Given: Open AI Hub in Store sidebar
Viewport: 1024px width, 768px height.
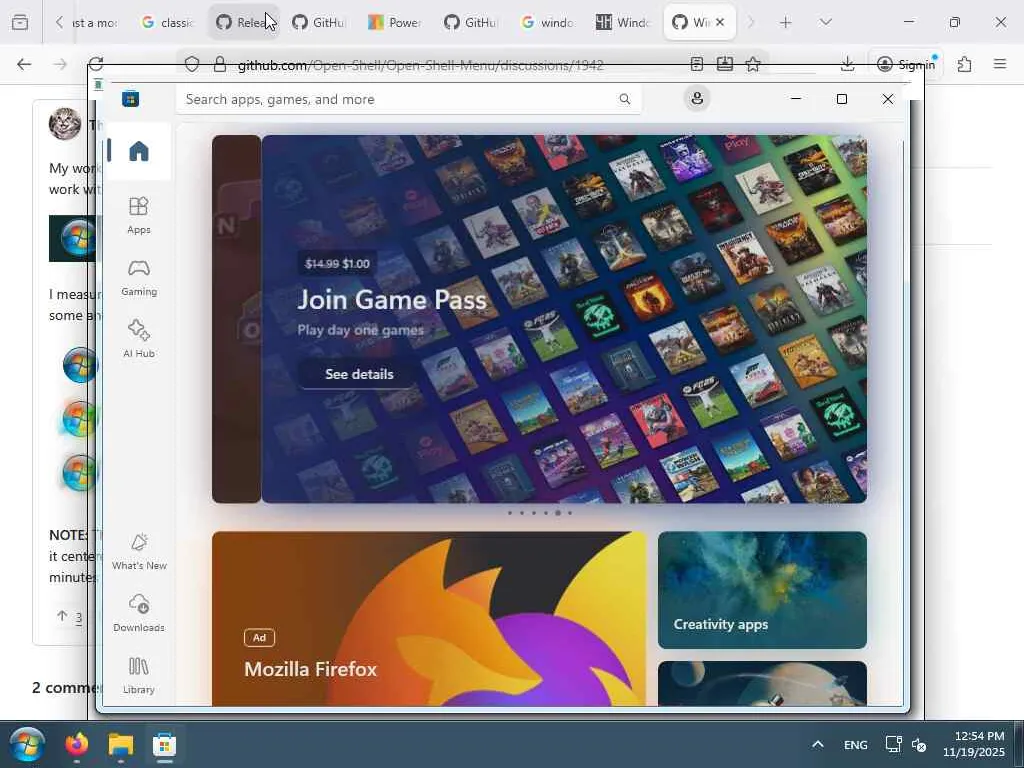Looking at the screenshot, I should 138,340.
